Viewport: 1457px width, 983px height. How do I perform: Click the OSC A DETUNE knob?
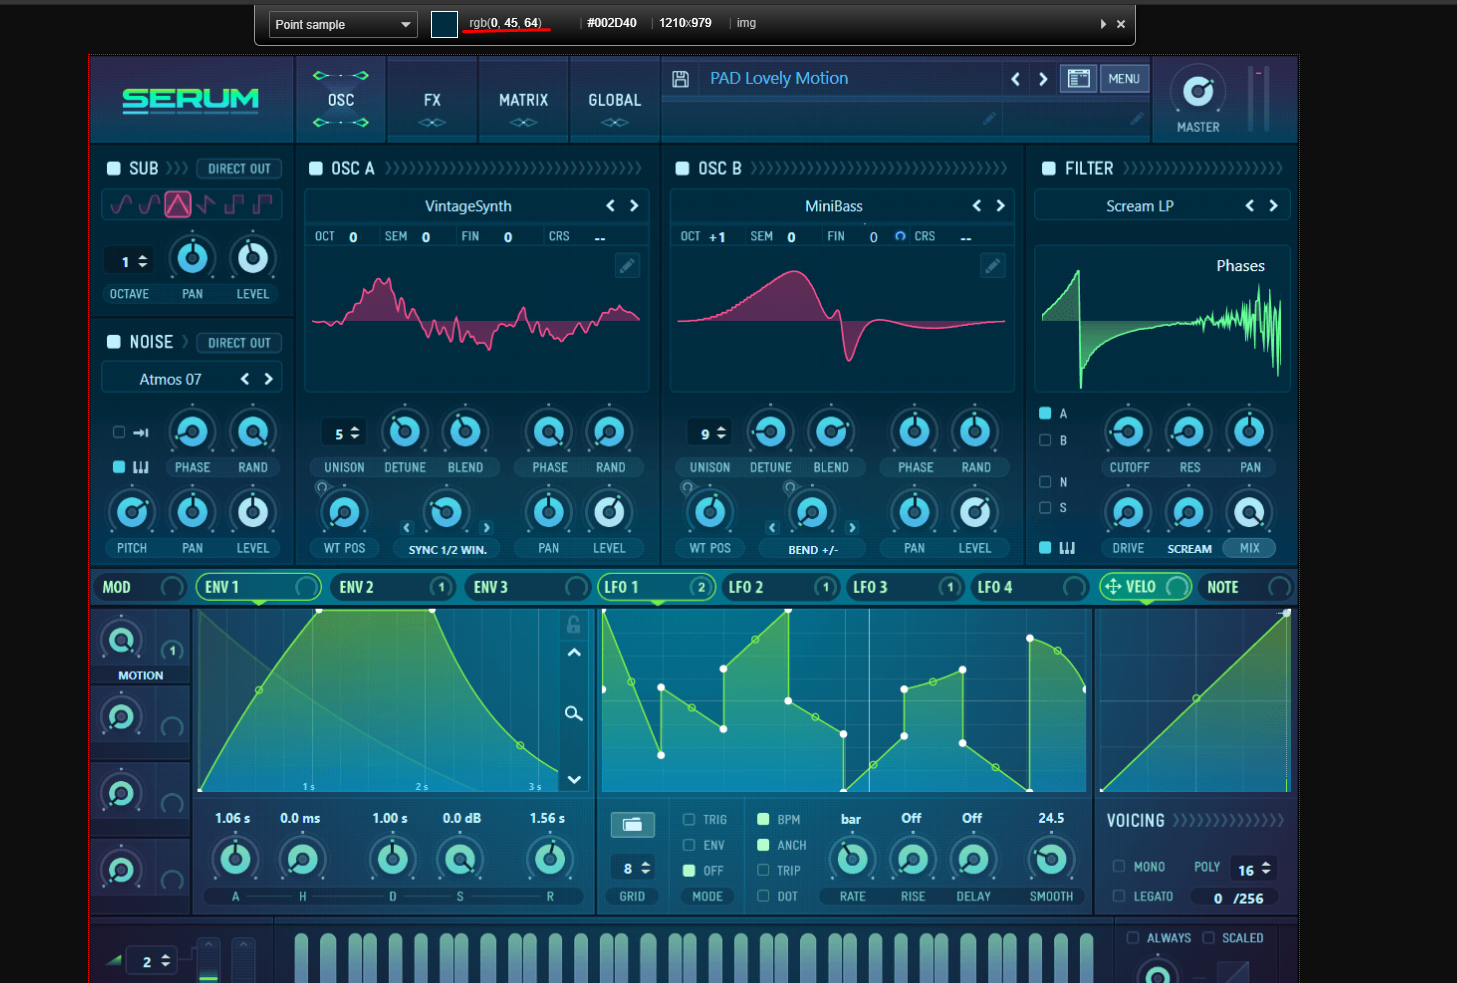point(404,432)
